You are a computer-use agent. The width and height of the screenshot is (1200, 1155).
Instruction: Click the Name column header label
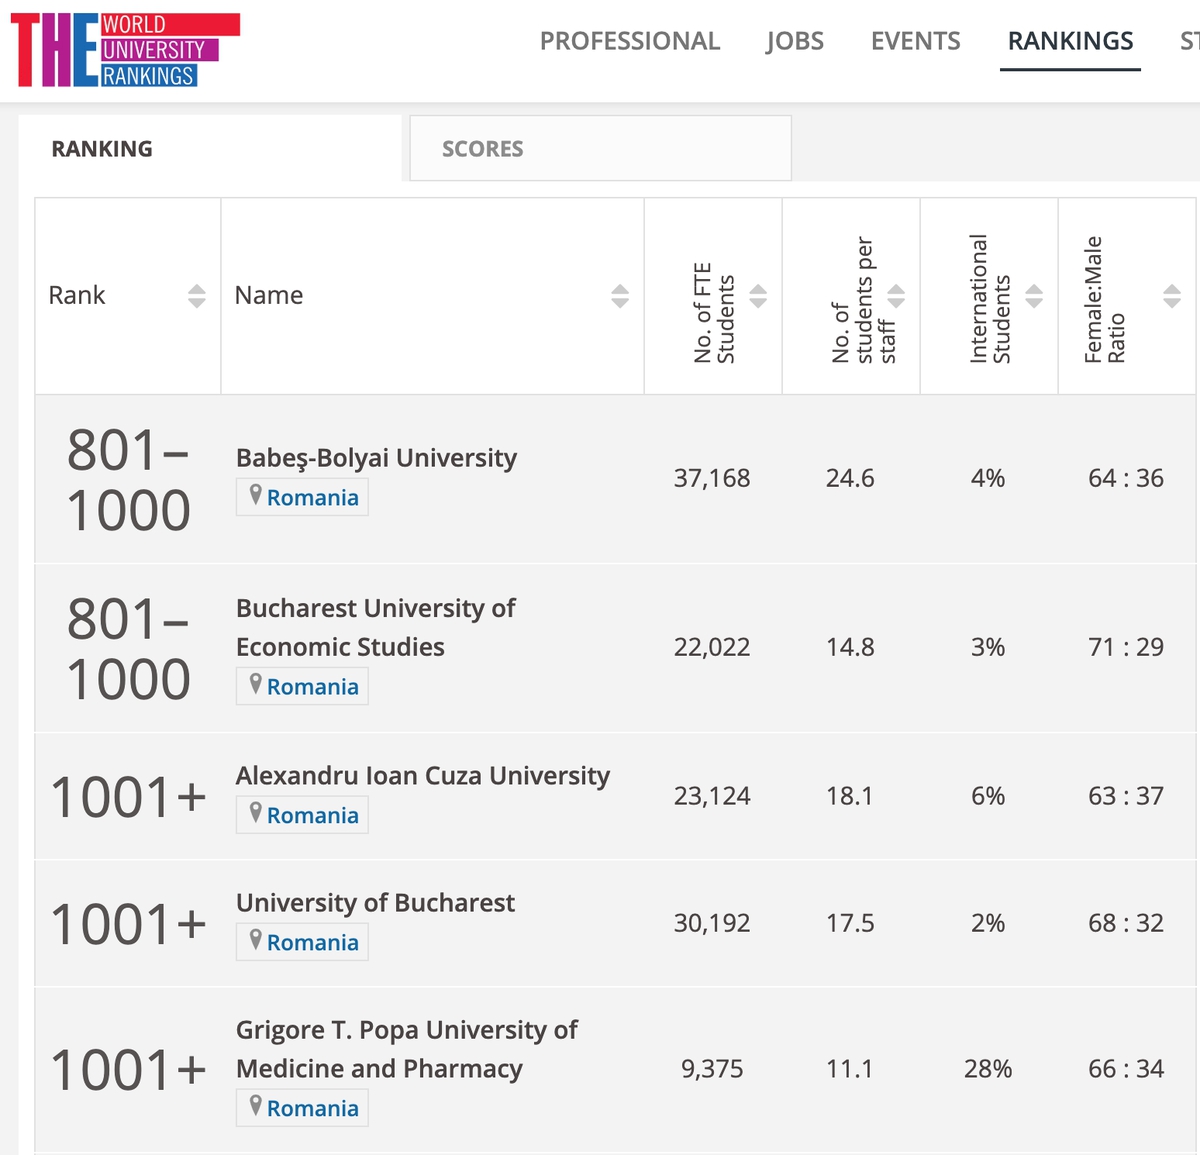coord(269,295)
